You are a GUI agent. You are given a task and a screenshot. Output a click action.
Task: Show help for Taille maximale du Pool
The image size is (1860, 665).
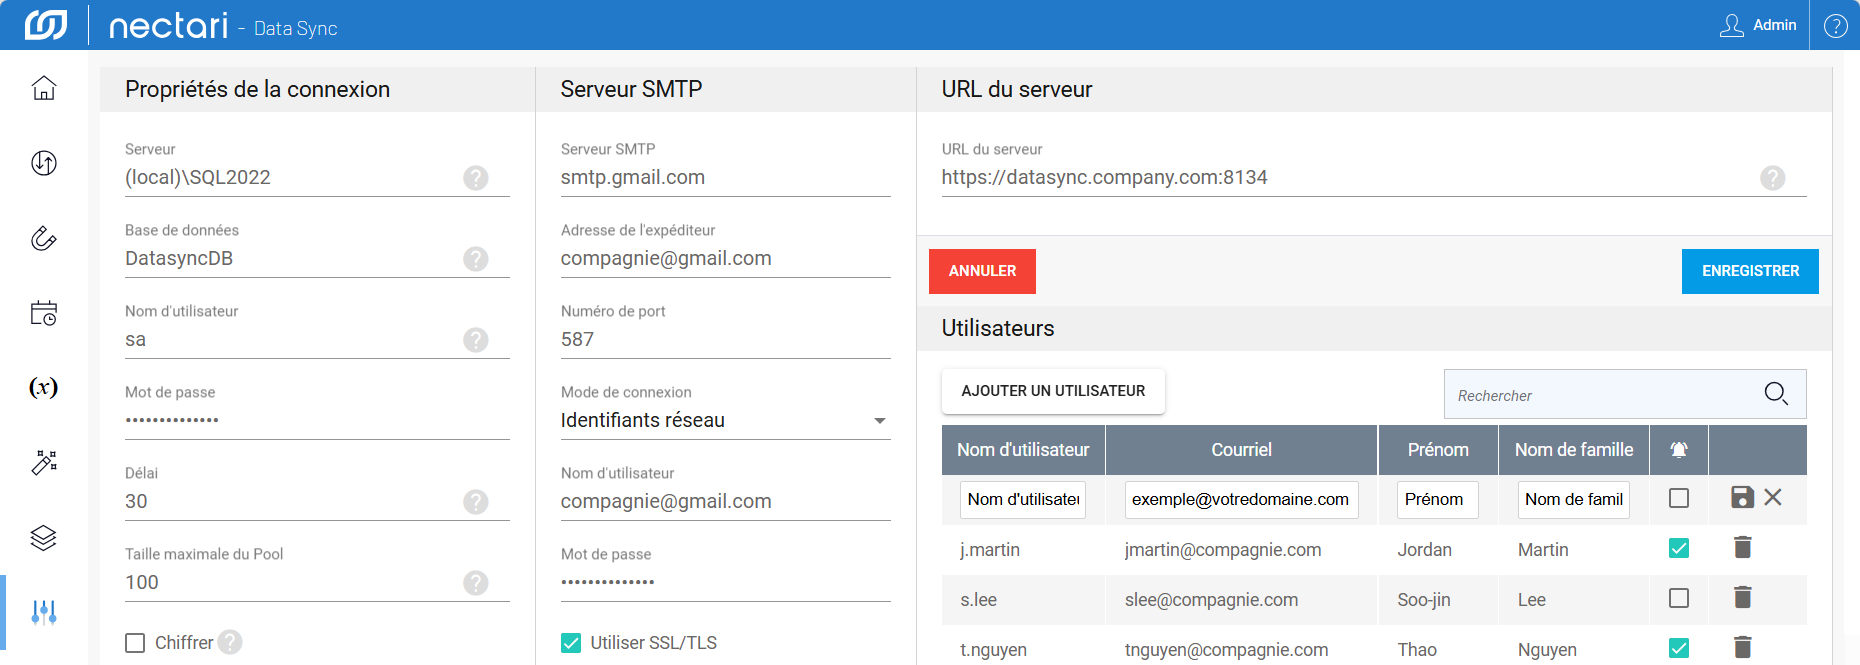pyautogui.click(x=476, y=583)
